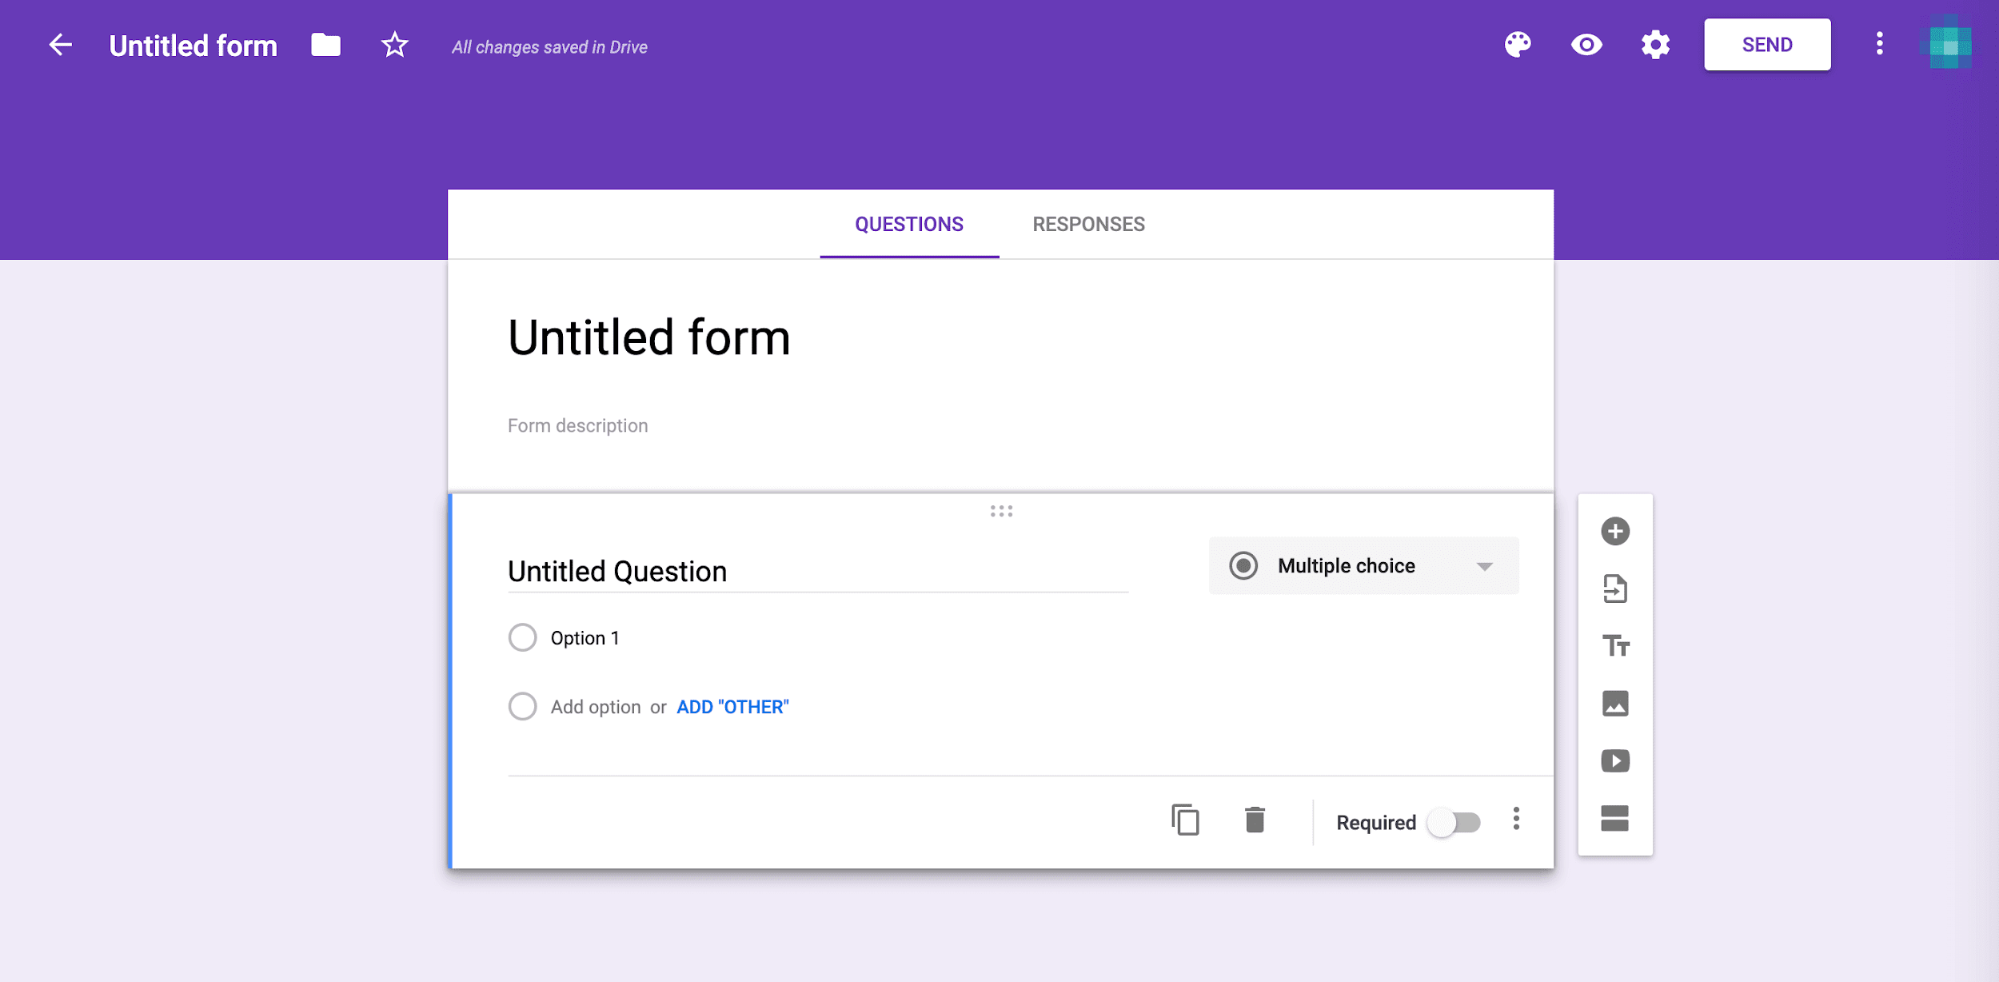Viewport: 1999px width, 982px height.
Task: Open the Multiple choice question type dropdown
Action: coord(1363,565)
